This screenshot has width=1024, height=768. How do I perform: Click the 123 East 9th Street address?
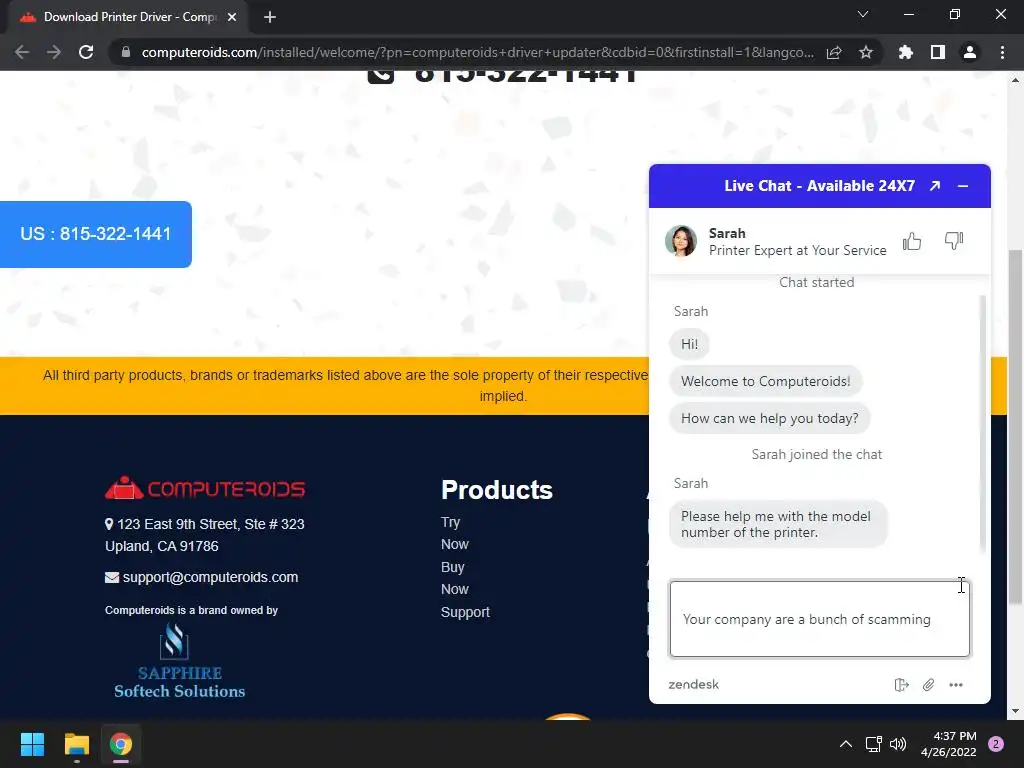[x=205, y=535]
